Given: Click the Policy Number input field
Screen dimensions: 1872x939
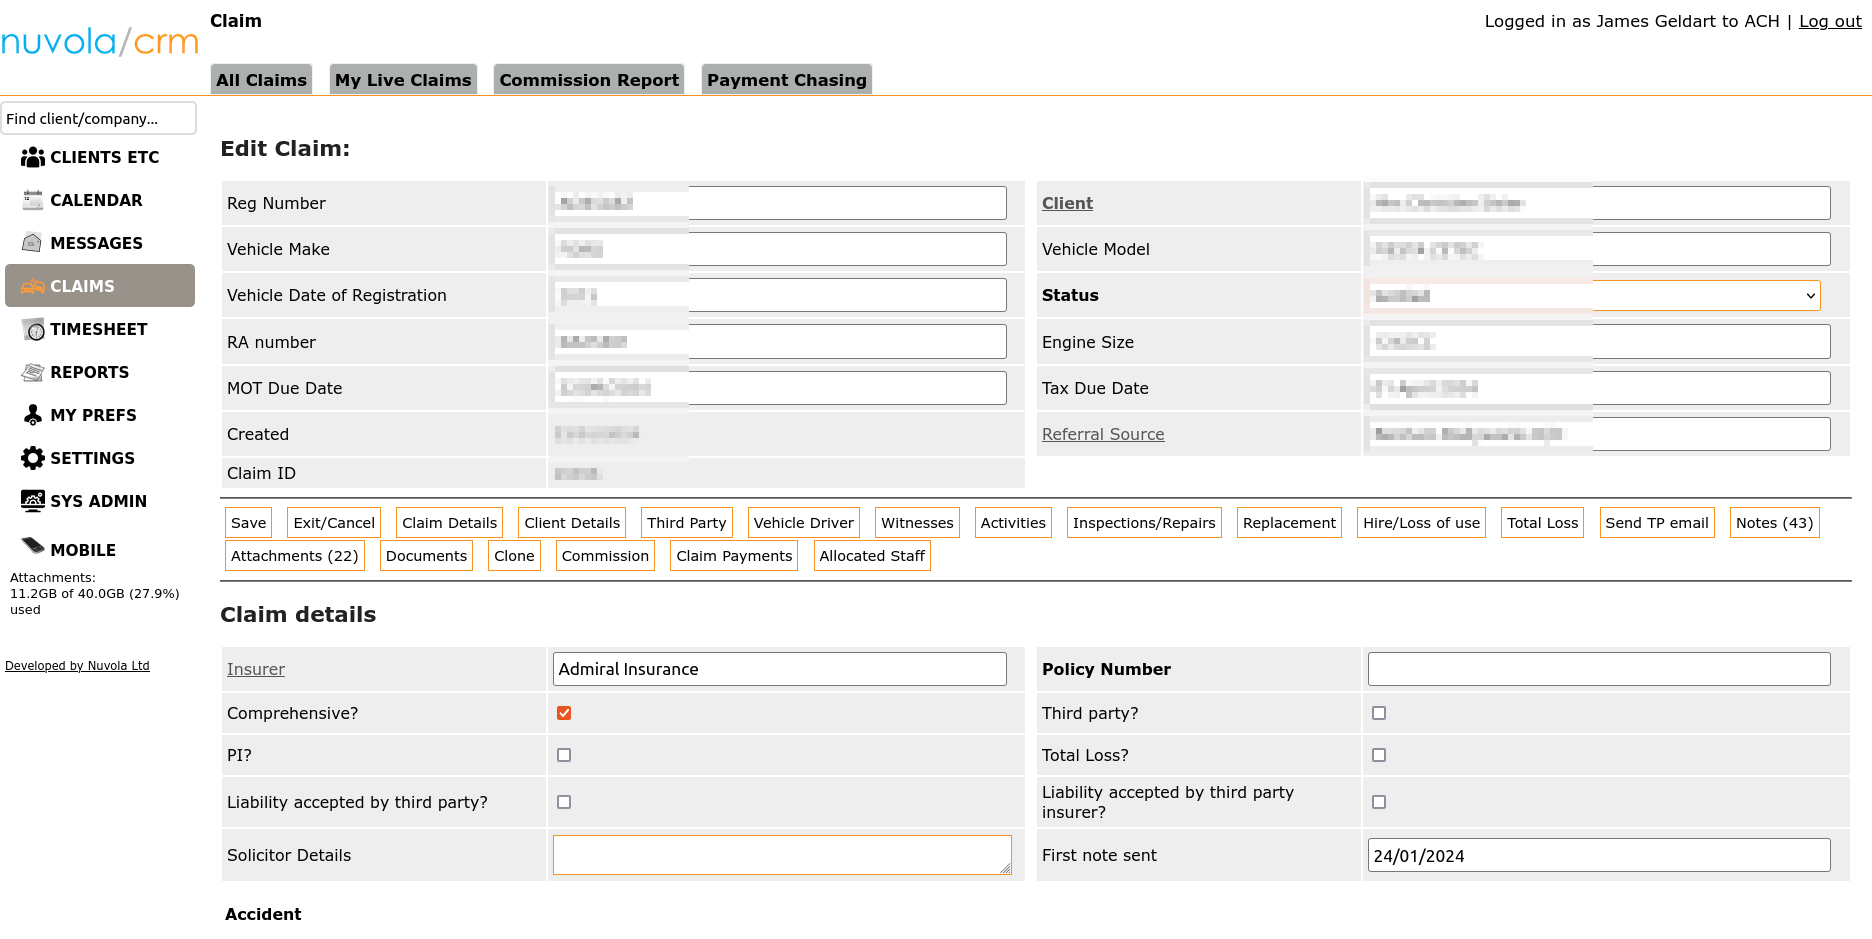Looking at the screenshot, I should tap(1598, 669).
